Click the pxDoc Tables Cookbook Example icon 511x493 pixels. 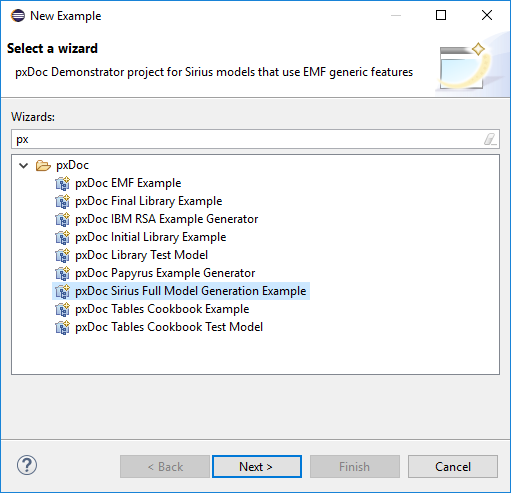pos(62,309)
